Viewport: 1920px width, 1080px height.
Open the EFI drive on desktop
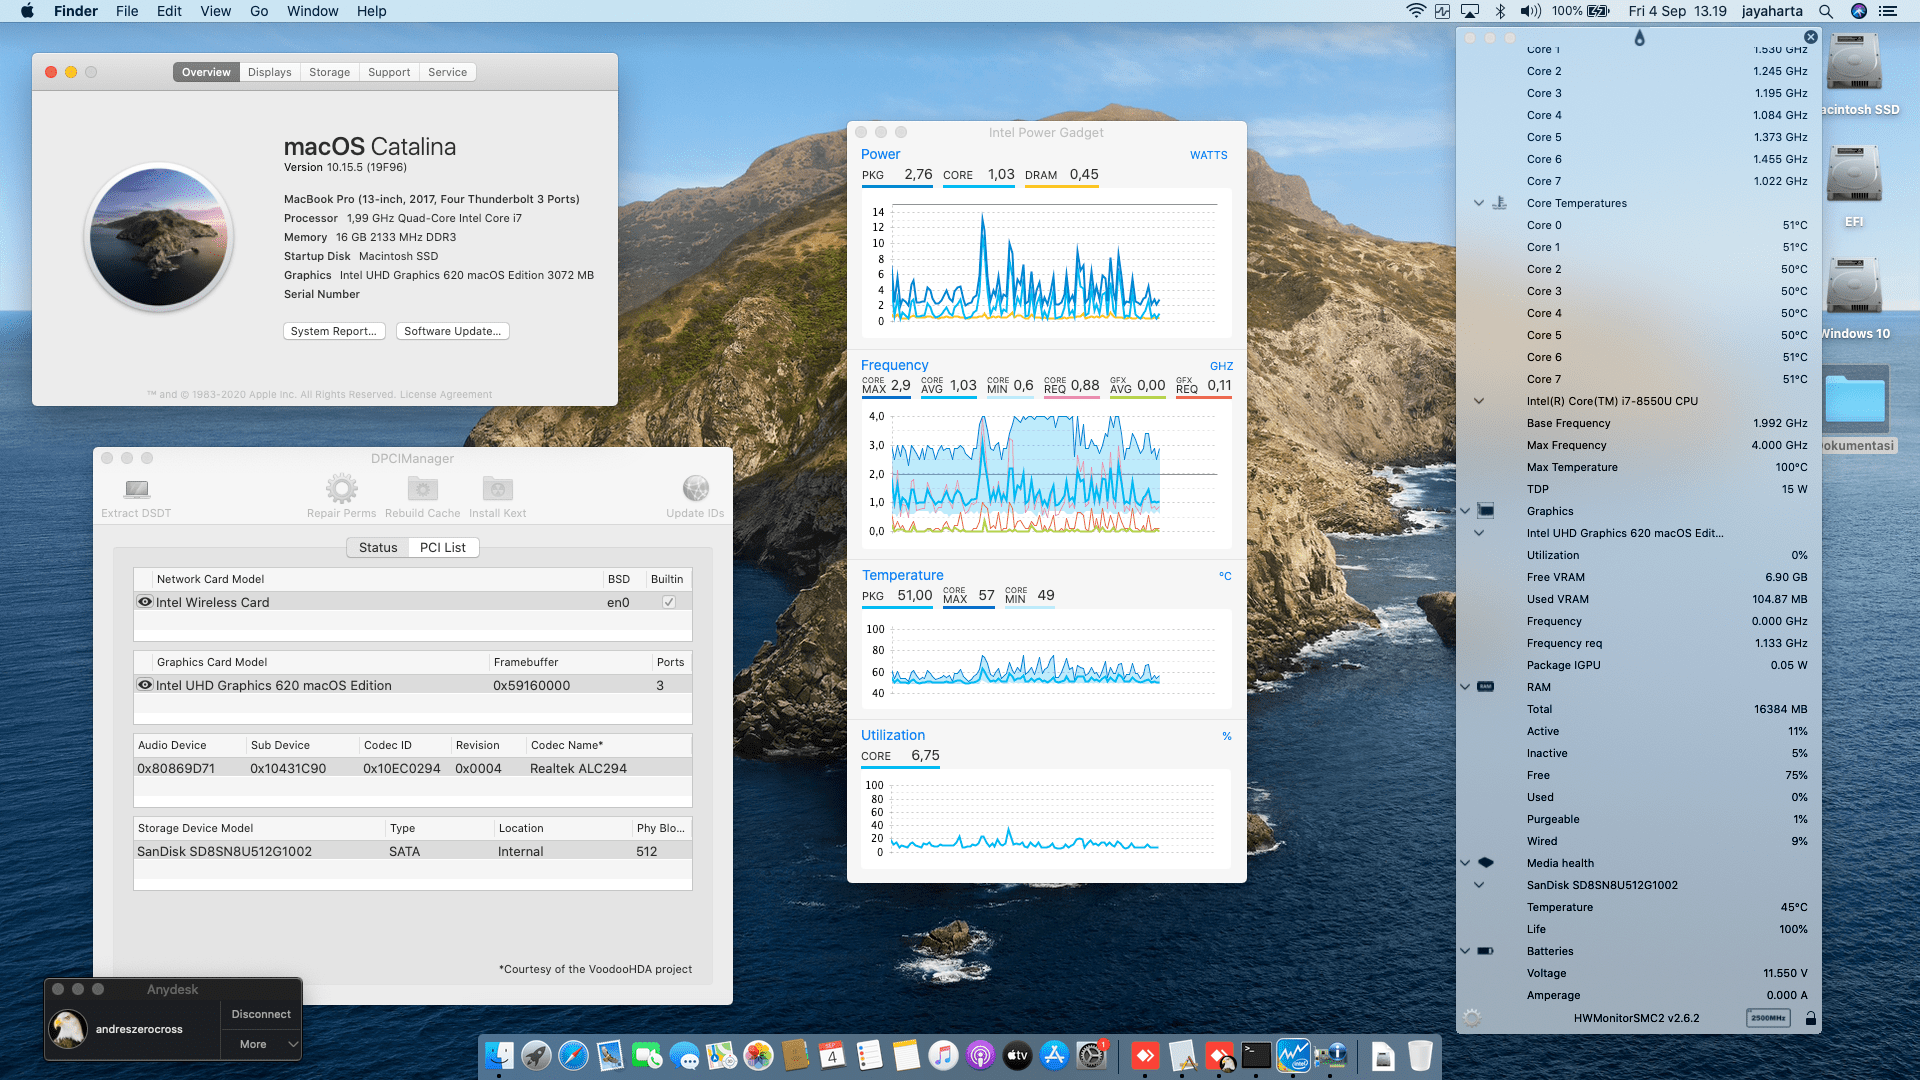[1853, 176]
